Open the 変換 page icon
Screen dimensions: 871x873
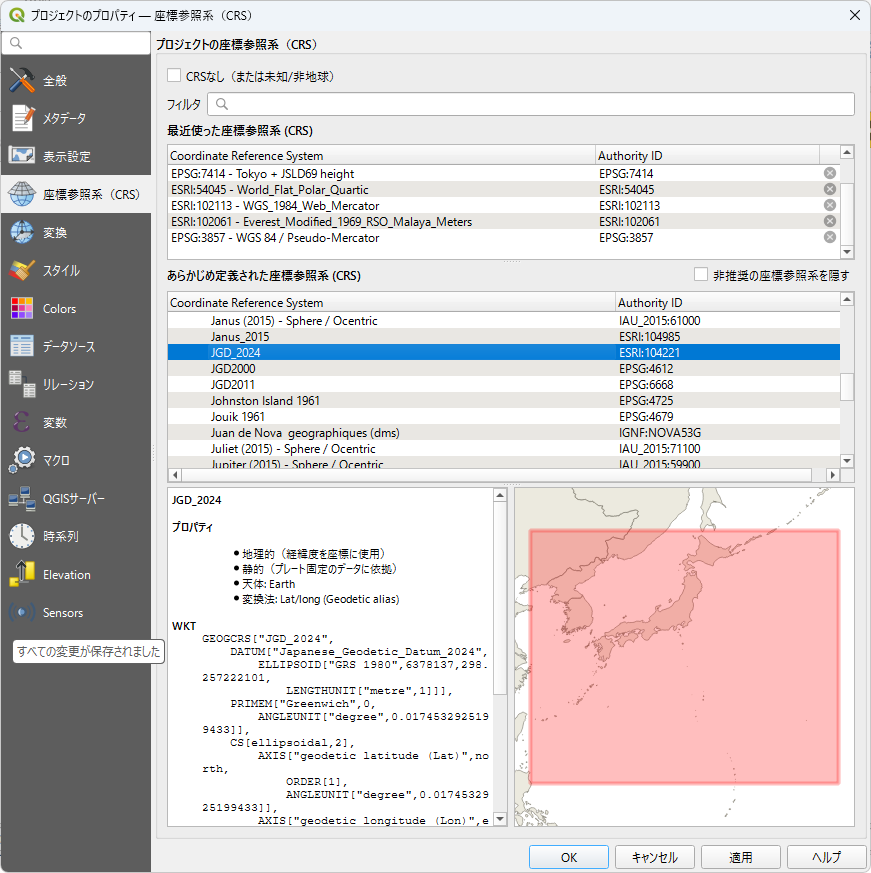click(x=22, y=232)
